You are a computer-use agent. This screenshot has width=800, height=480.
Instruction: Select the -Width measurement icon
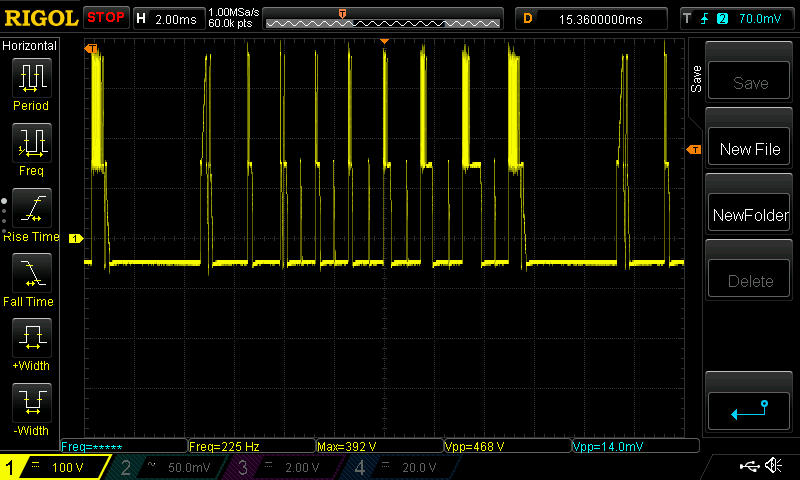tap(31, 402)
